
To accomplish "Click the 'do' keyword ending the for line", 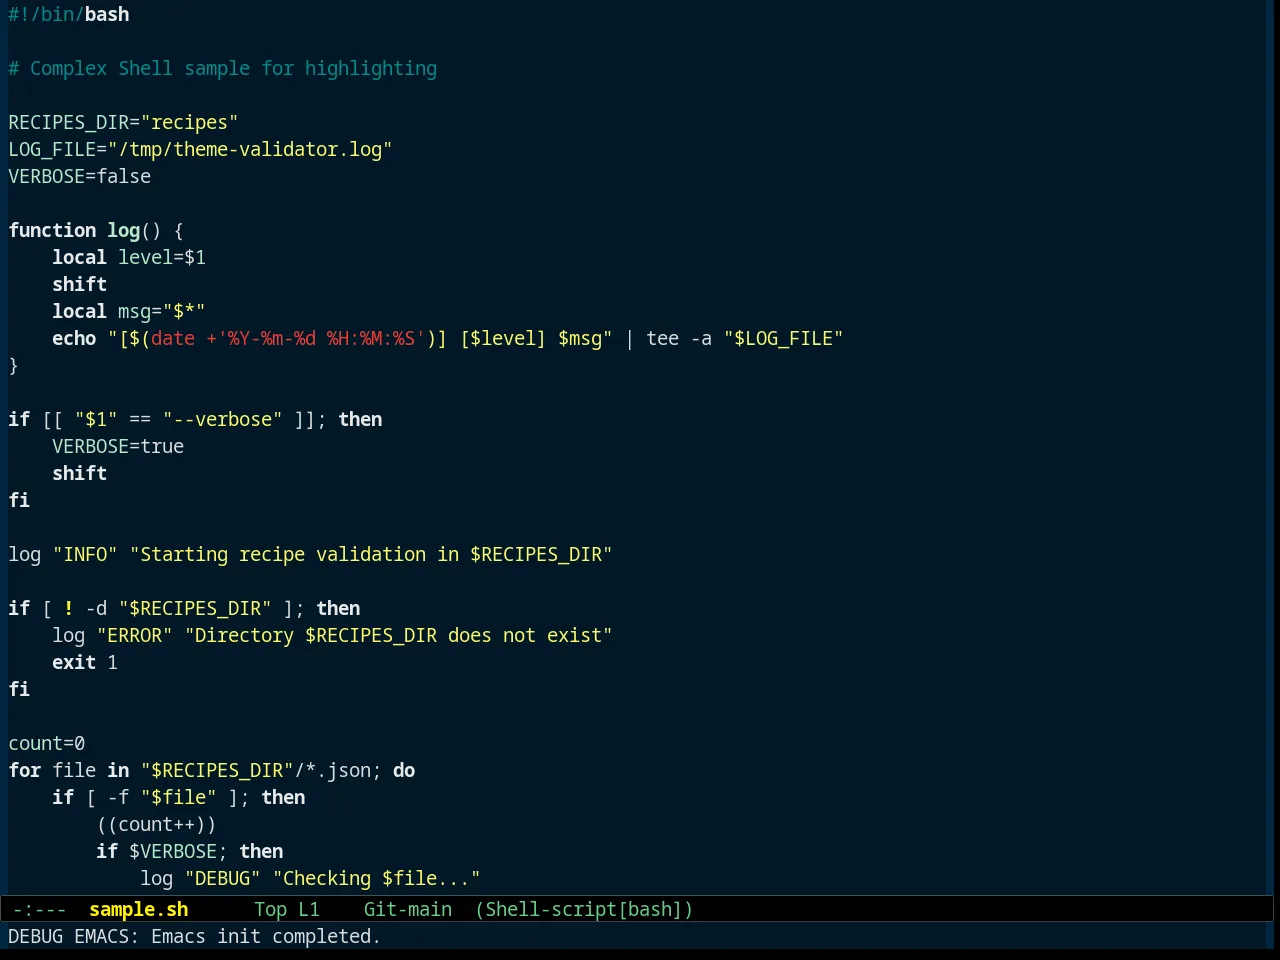I will (x=404, y=770).
